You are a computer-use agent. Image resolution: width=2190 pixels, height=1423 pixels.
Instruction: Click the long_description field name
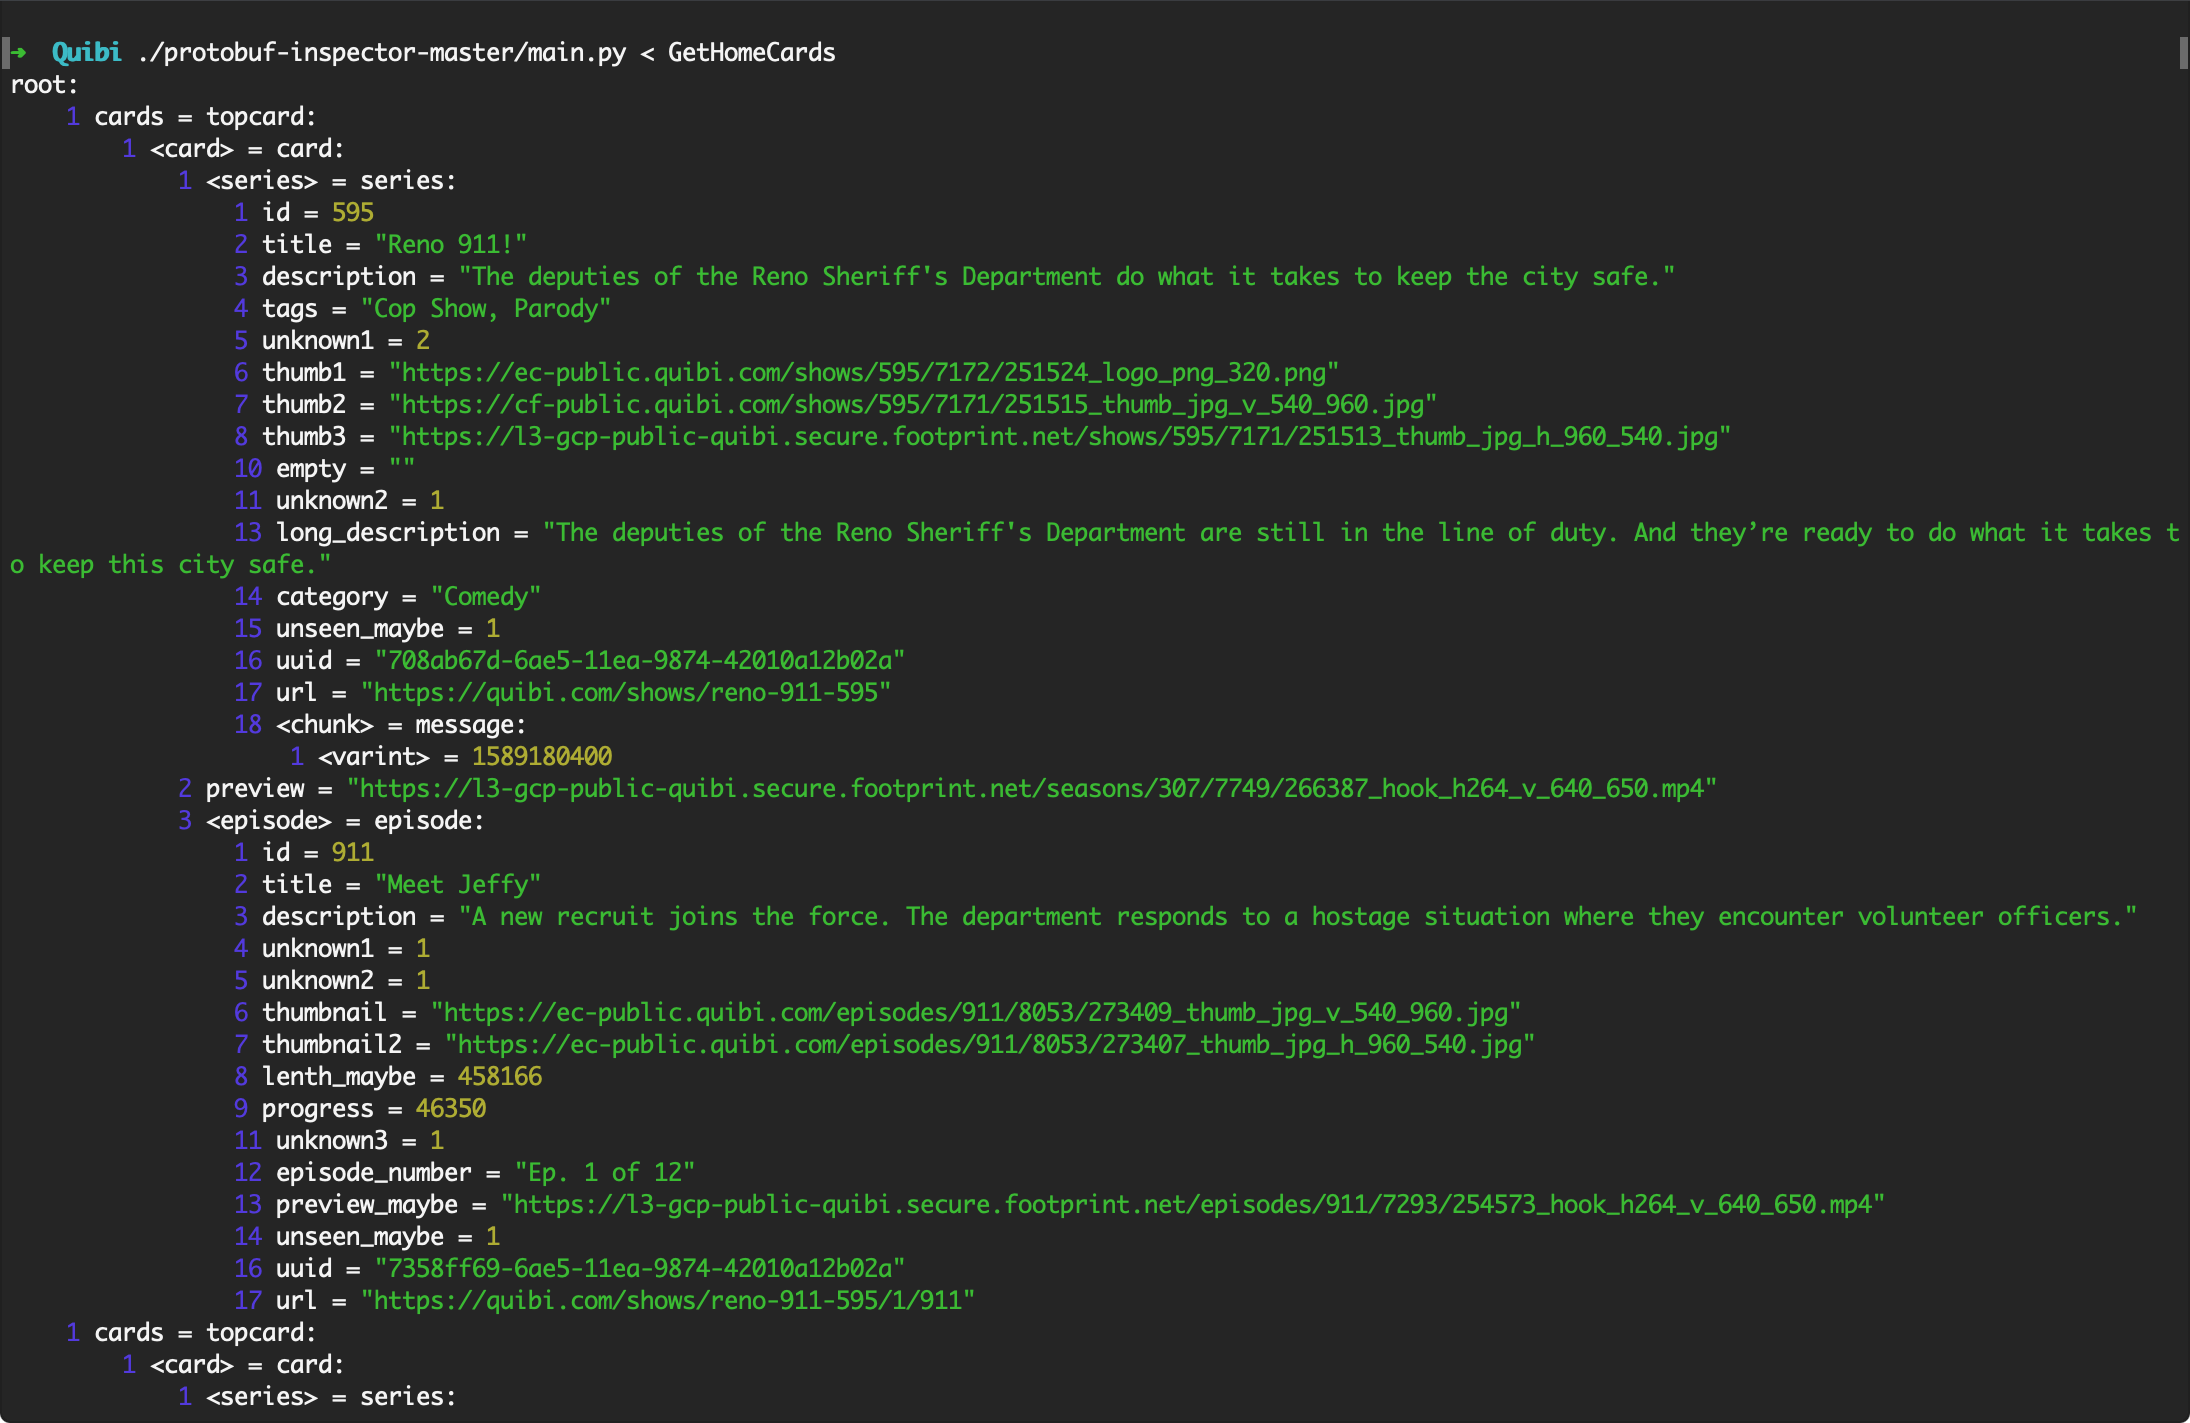(388, 532)
